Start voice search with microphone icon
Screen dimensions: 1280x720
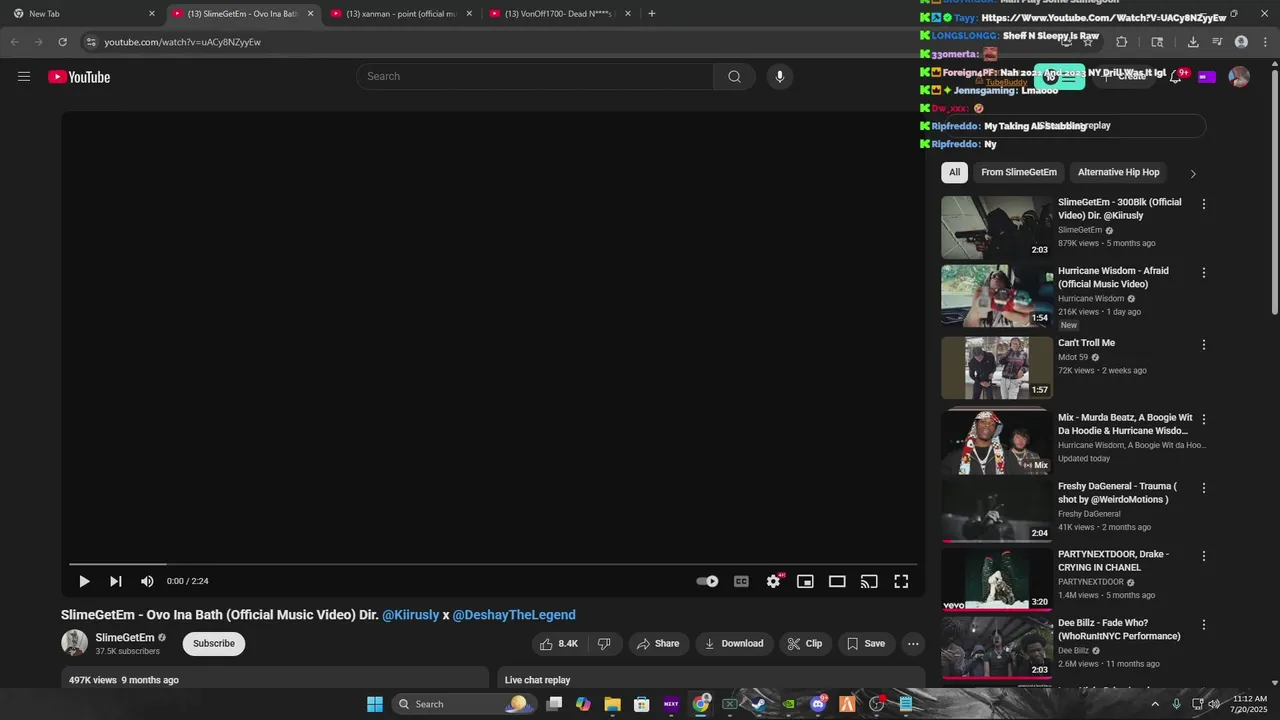(x=780, y=76)
